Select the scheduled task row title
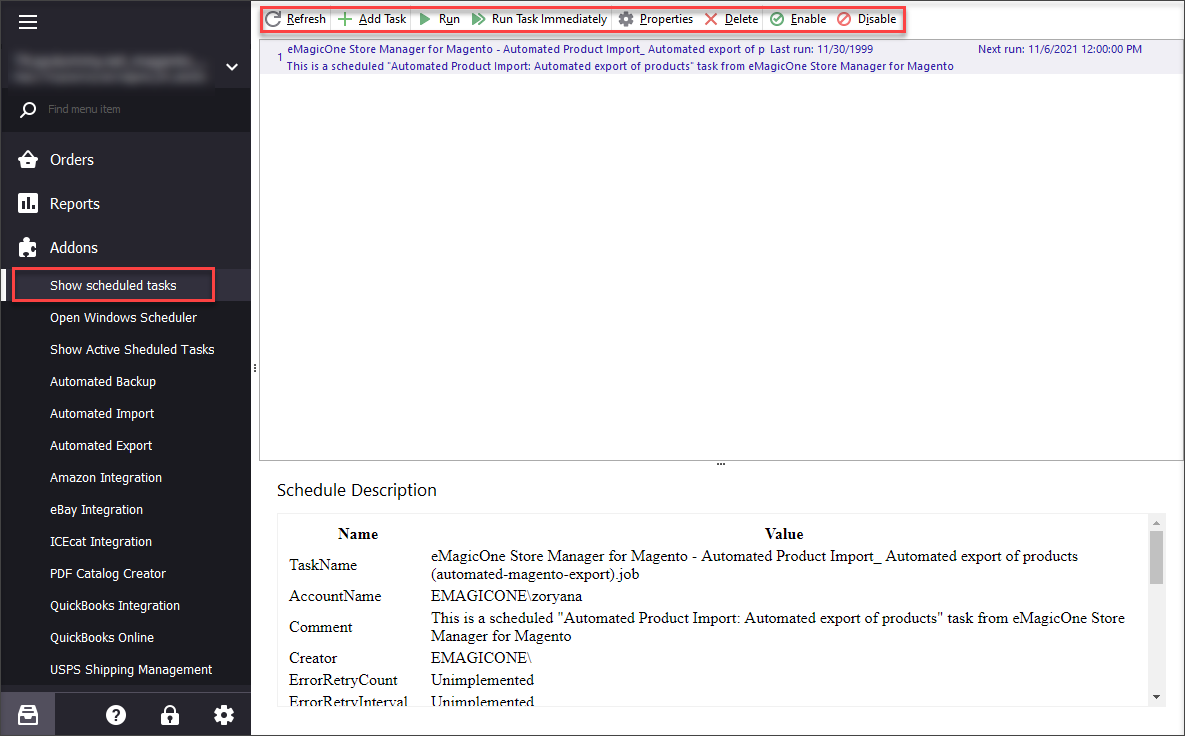1185x736 pixels. 525,49
